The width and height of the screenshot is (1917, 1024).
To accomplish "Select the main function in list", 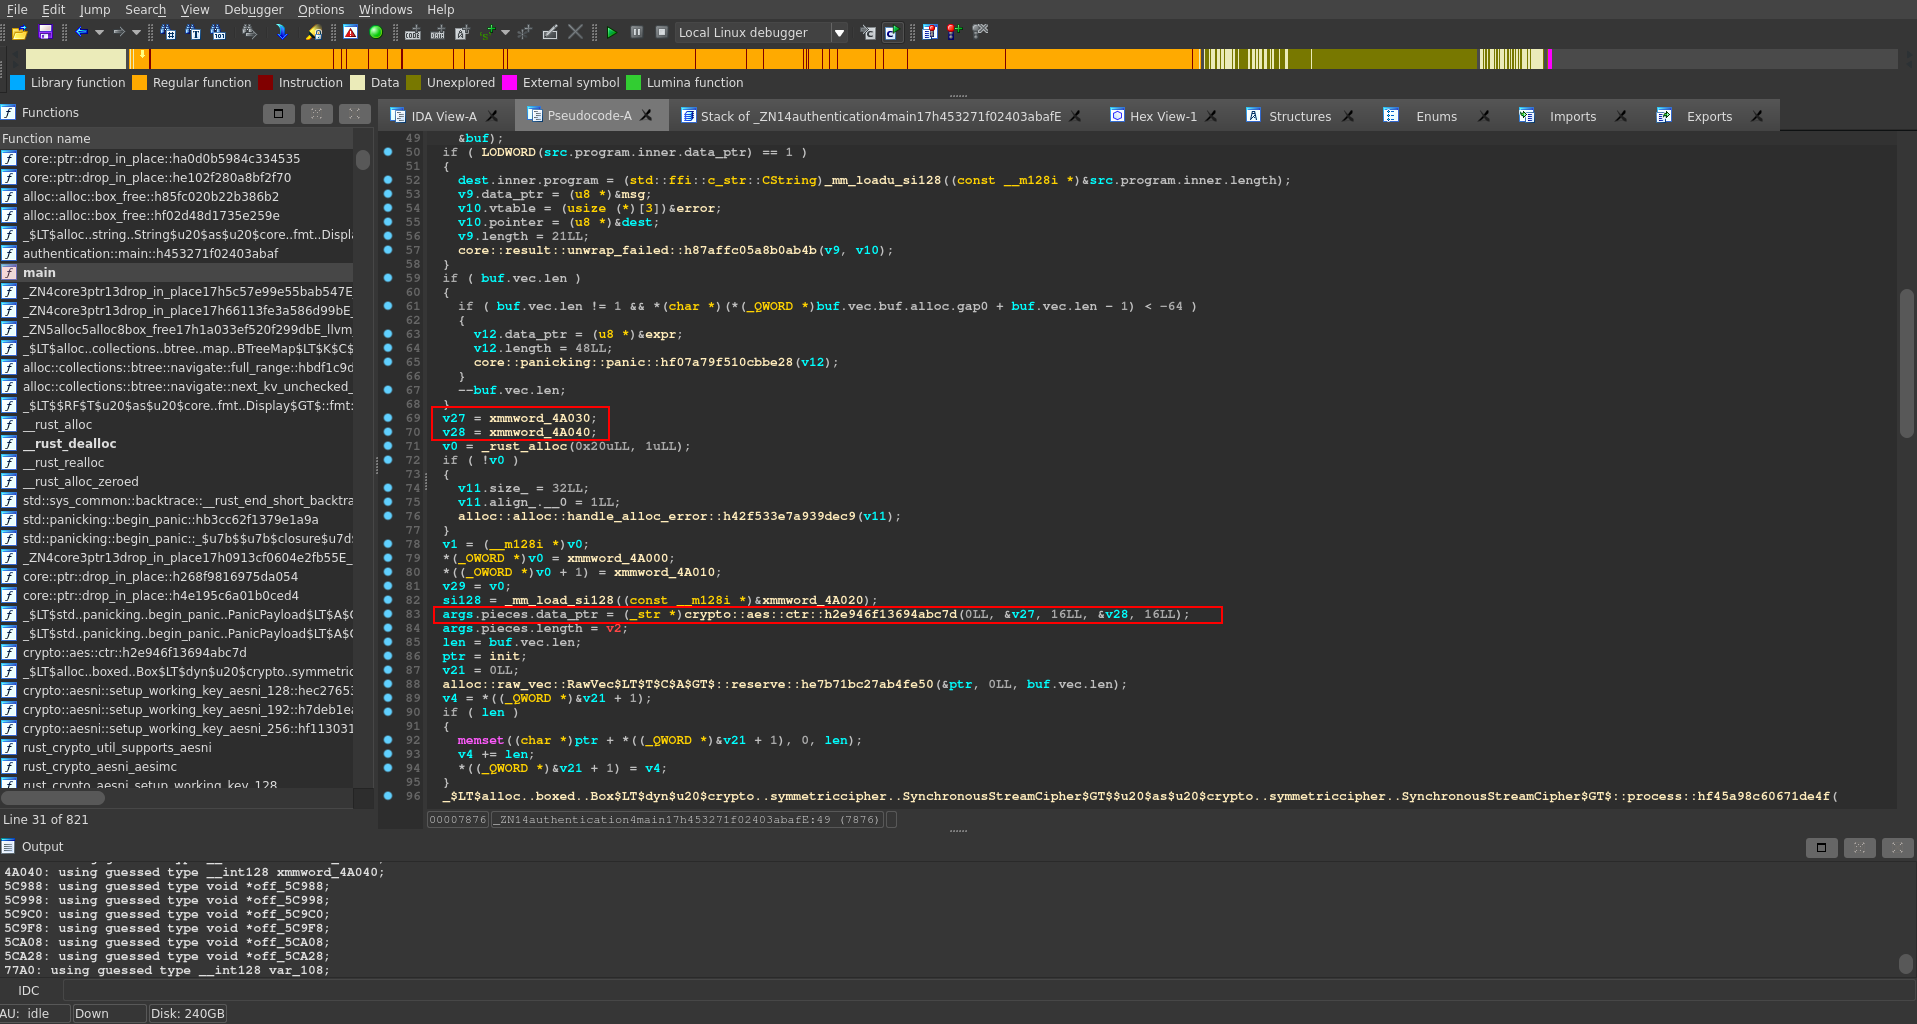I will tap(40, 272).
